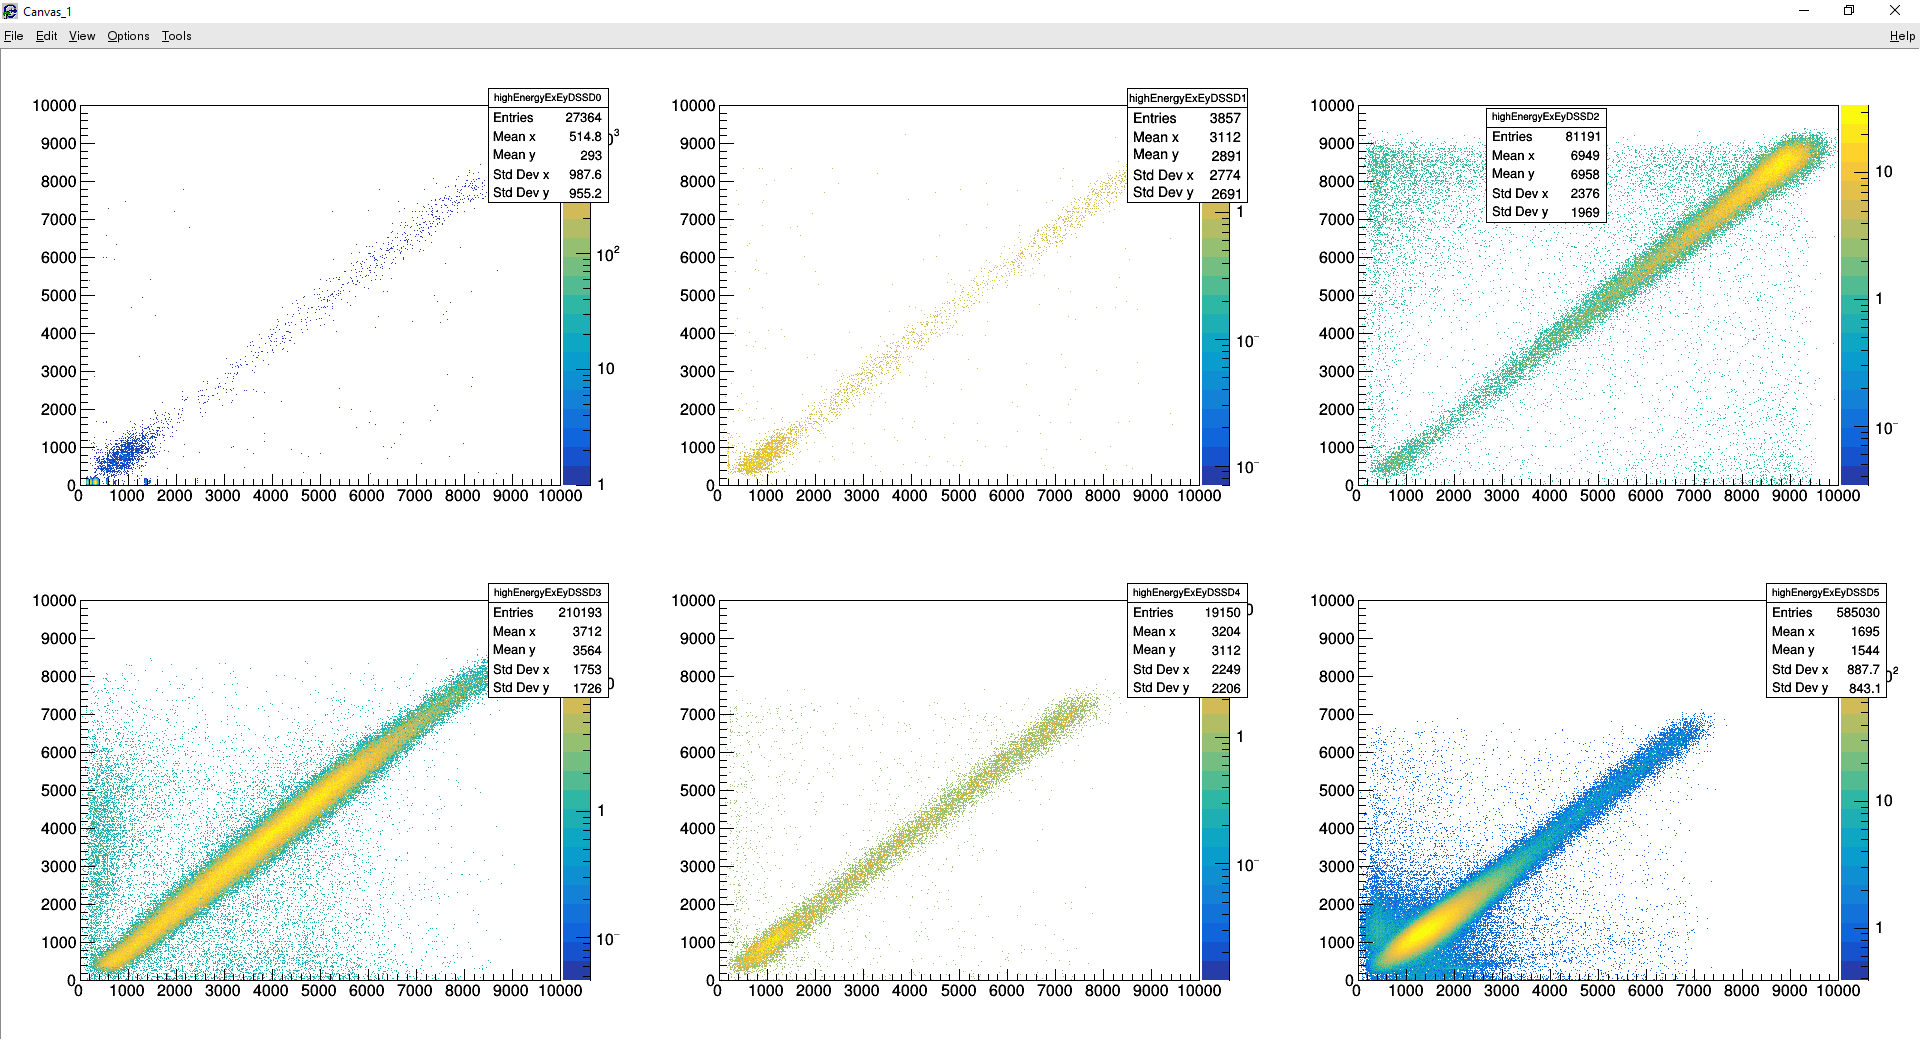Select the highEnergyExEyDSSD4 stats box title
Screen dimensions: 1920x1040
click(1186, 593)
